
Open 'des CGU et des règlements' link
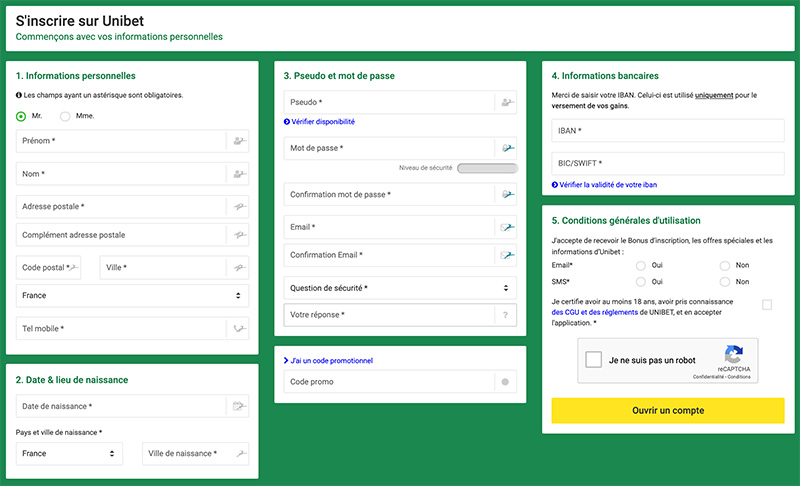click(594, 312)
